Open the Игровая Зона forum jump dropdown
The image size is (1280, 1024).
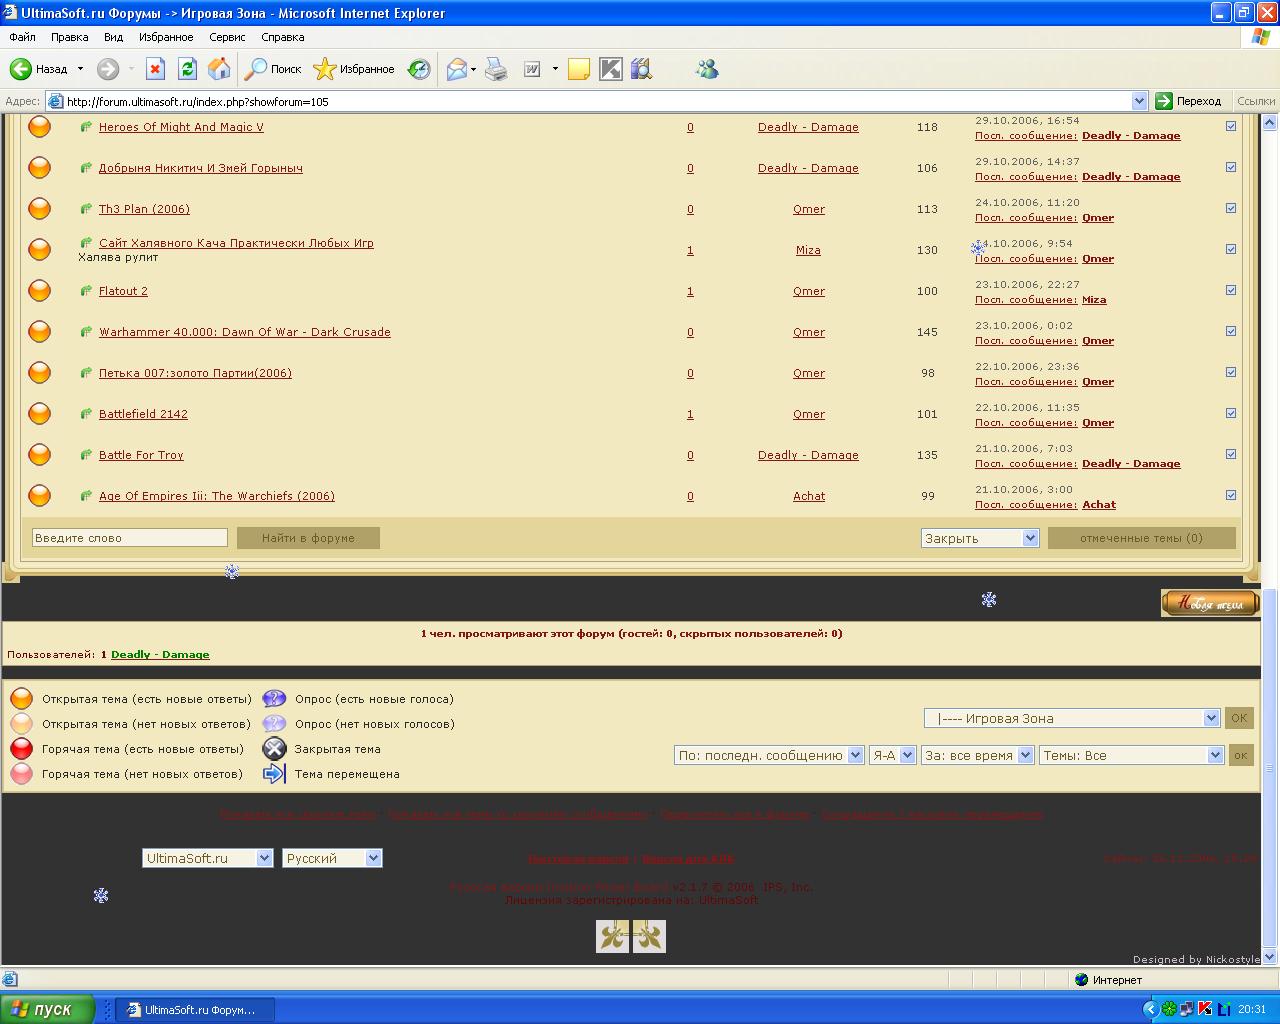pos(1072,718)
